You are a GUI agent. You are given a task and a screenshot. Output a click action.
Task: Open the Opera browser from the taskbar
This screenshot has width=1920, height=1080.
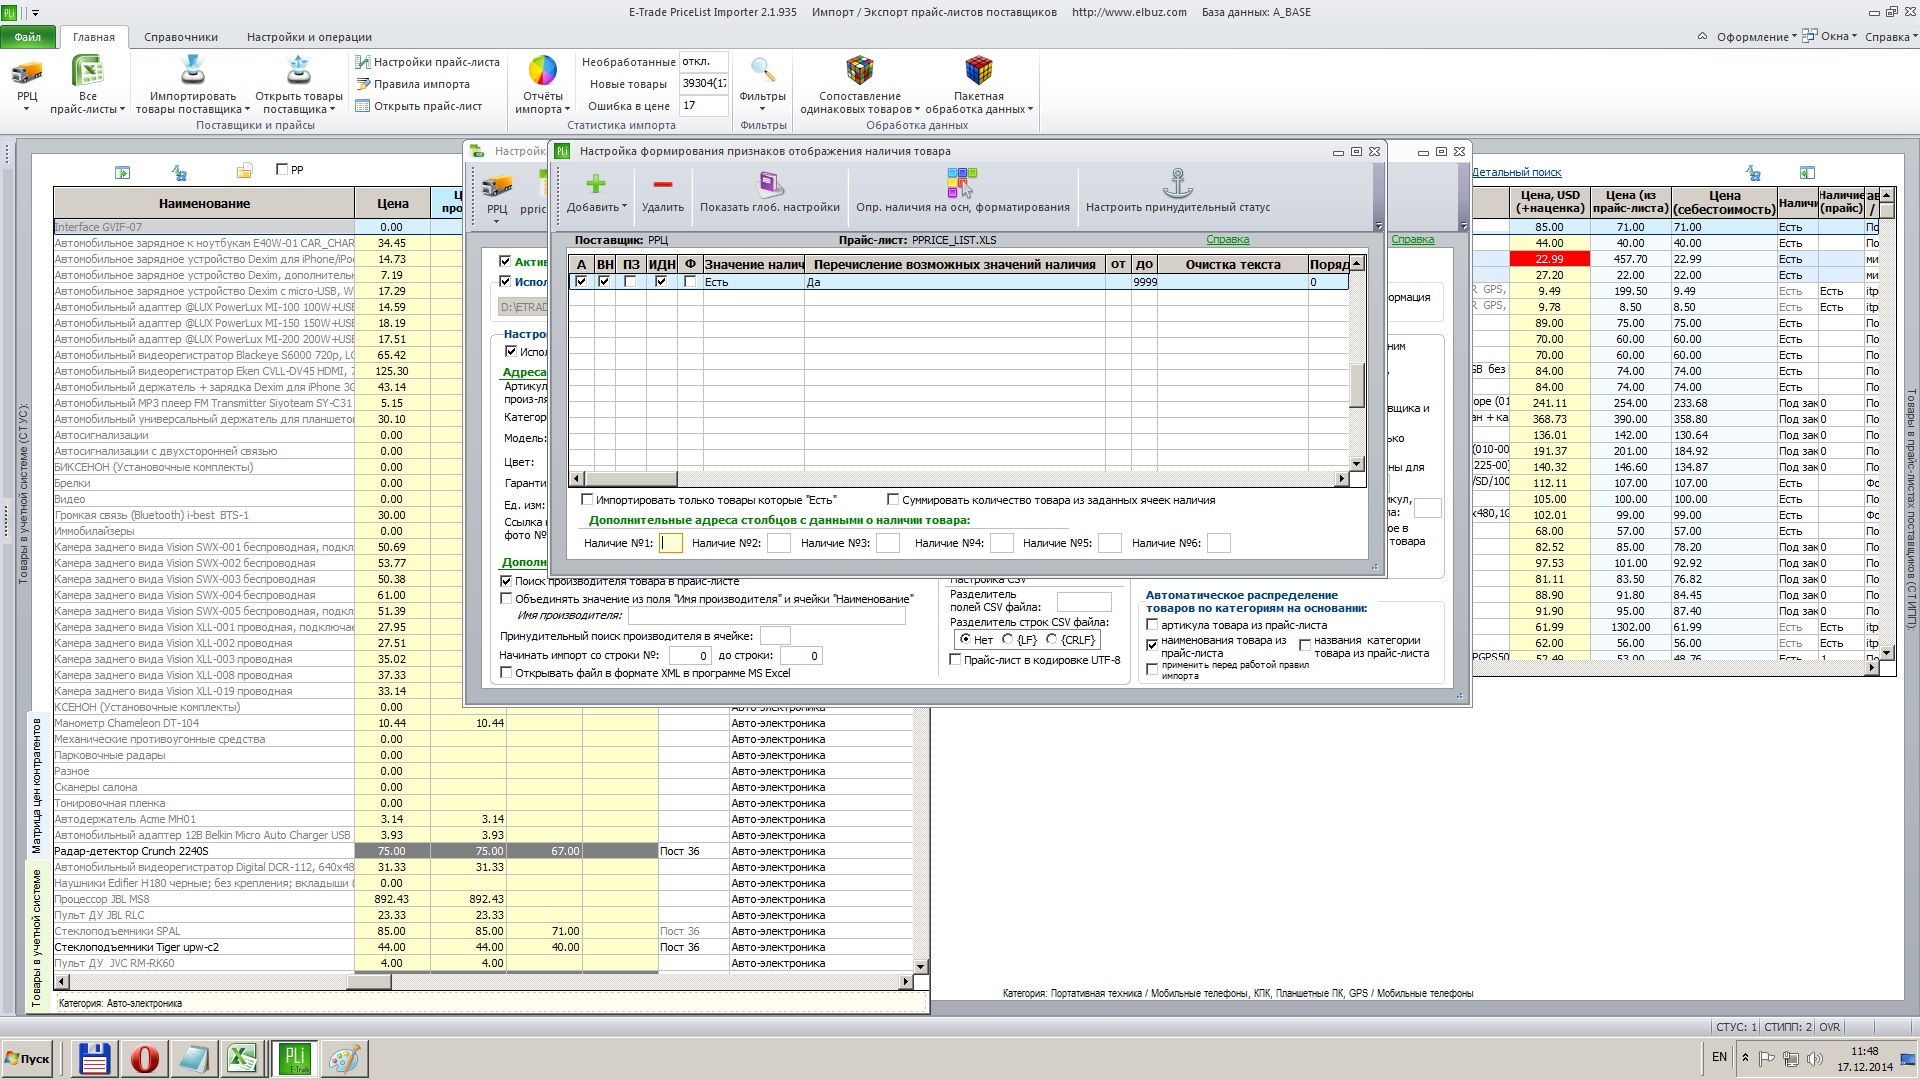pos(145,1058)
